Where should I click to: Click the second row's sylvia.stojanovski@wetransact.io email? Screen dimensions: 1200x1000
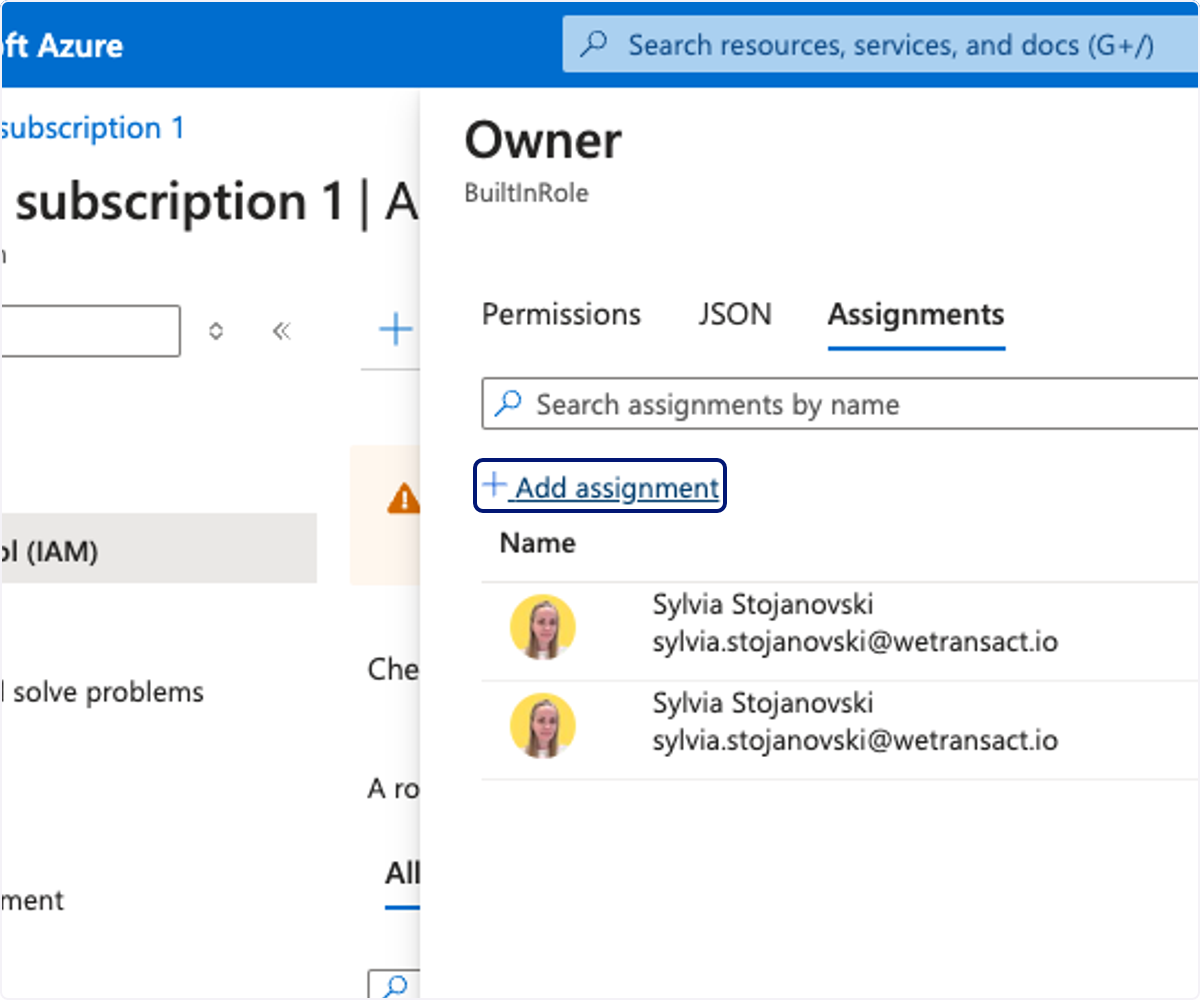pos(855,741)
